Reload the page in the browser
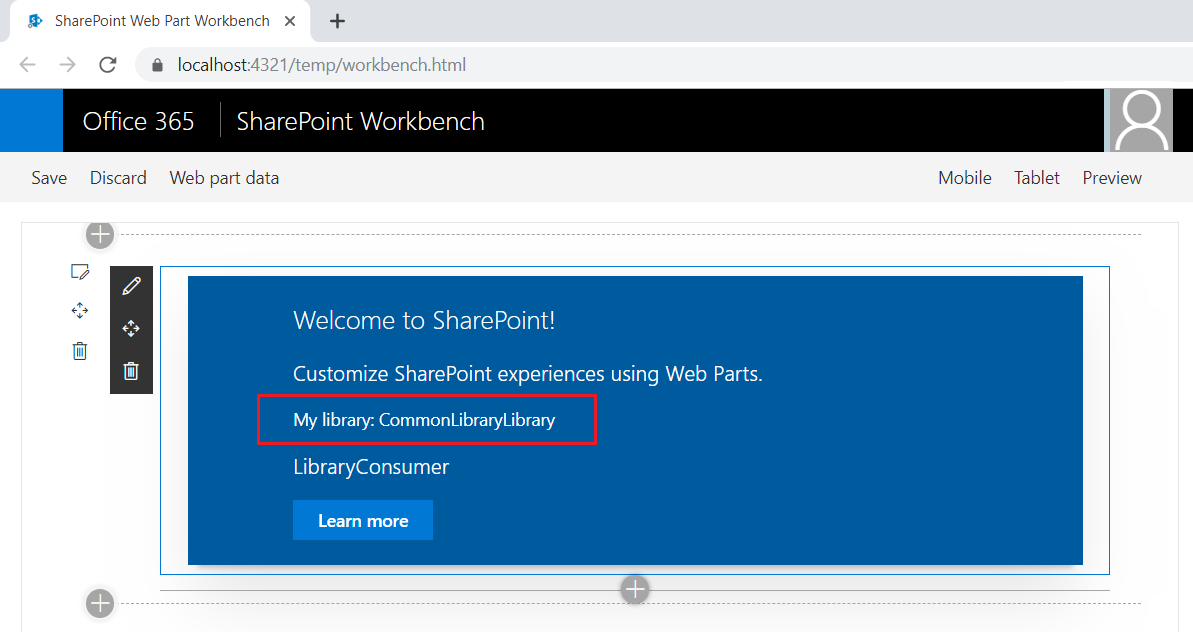The height and width of the screenshot is (632, 1193). coord(108,65)
